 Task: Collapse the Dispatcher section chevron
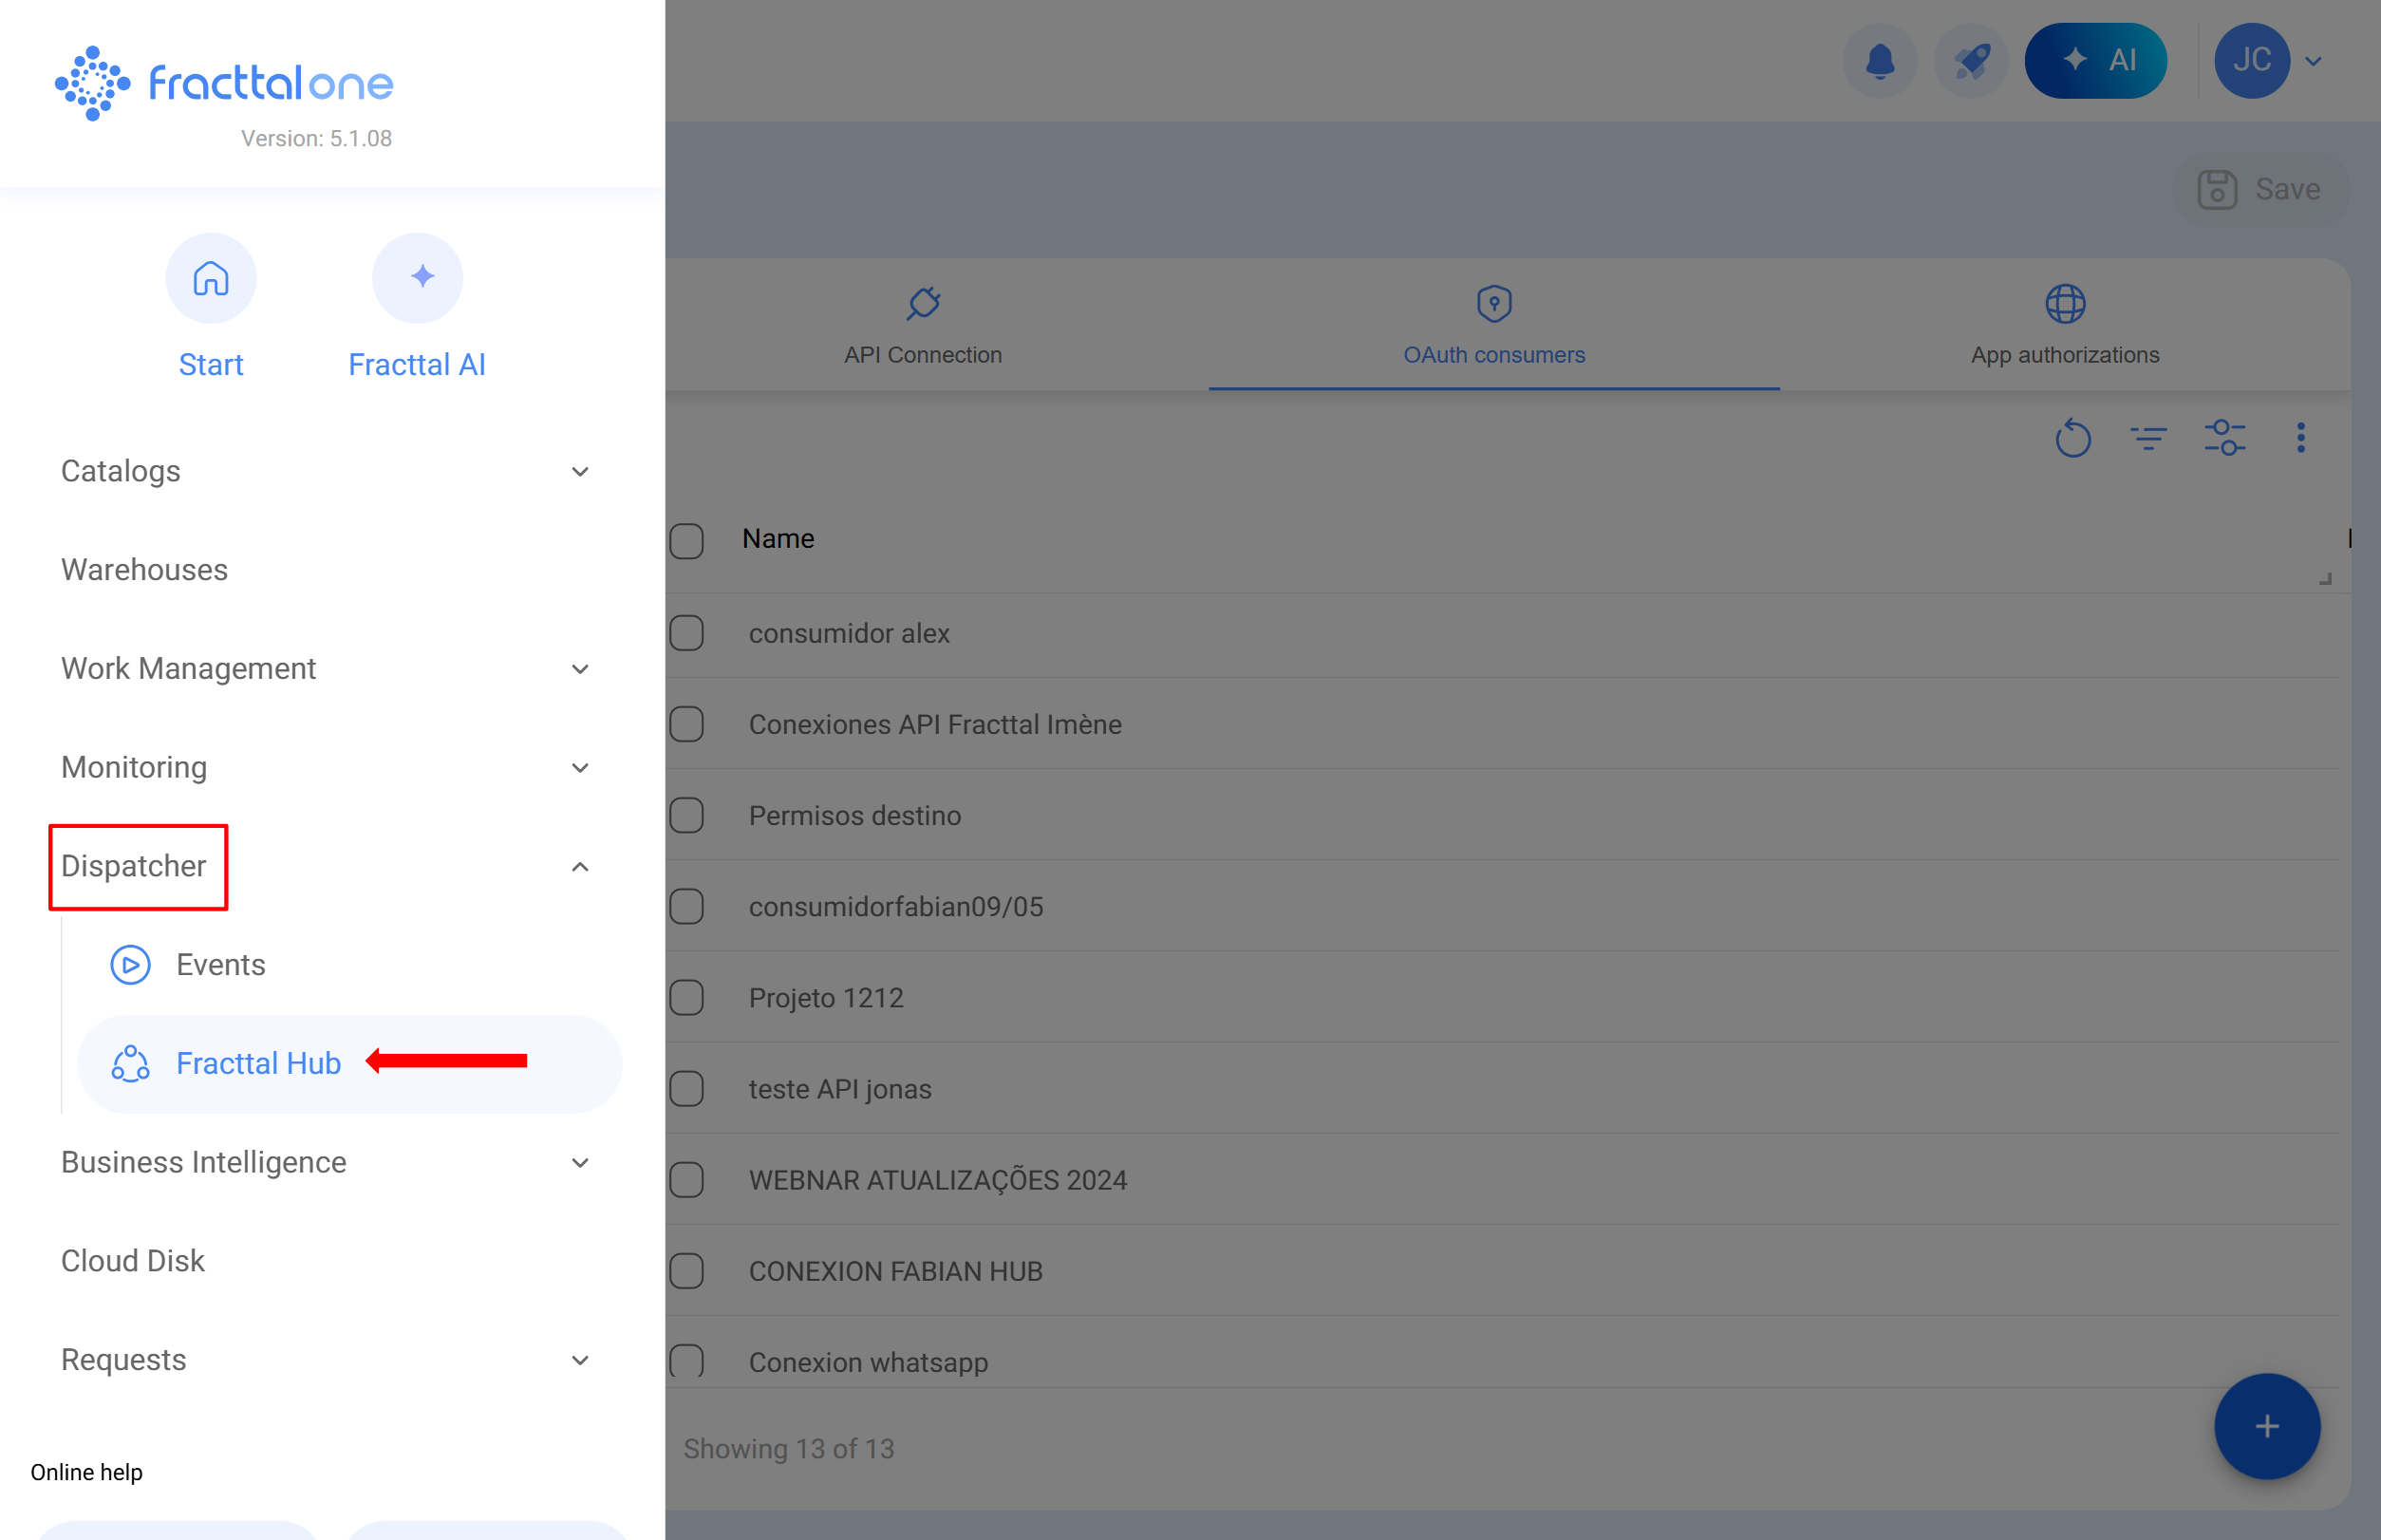coord(580,867)
